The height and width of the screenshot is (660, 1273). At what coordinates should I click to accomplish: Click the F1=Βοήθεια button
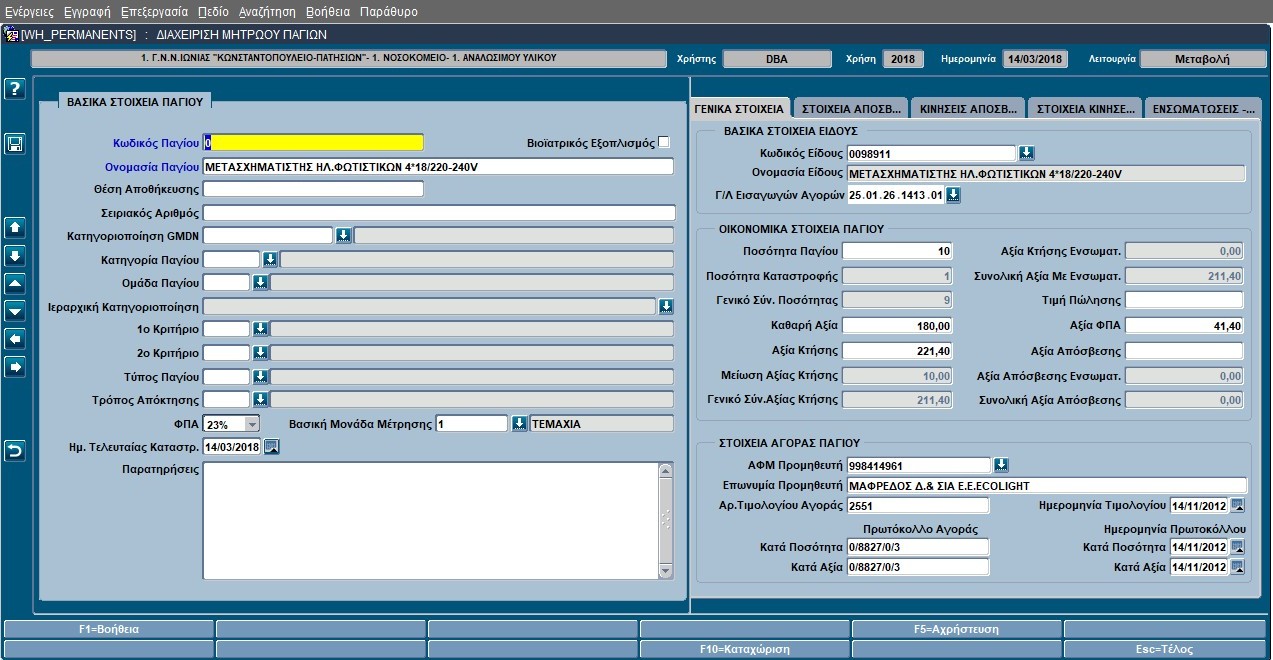click(109, 630)
